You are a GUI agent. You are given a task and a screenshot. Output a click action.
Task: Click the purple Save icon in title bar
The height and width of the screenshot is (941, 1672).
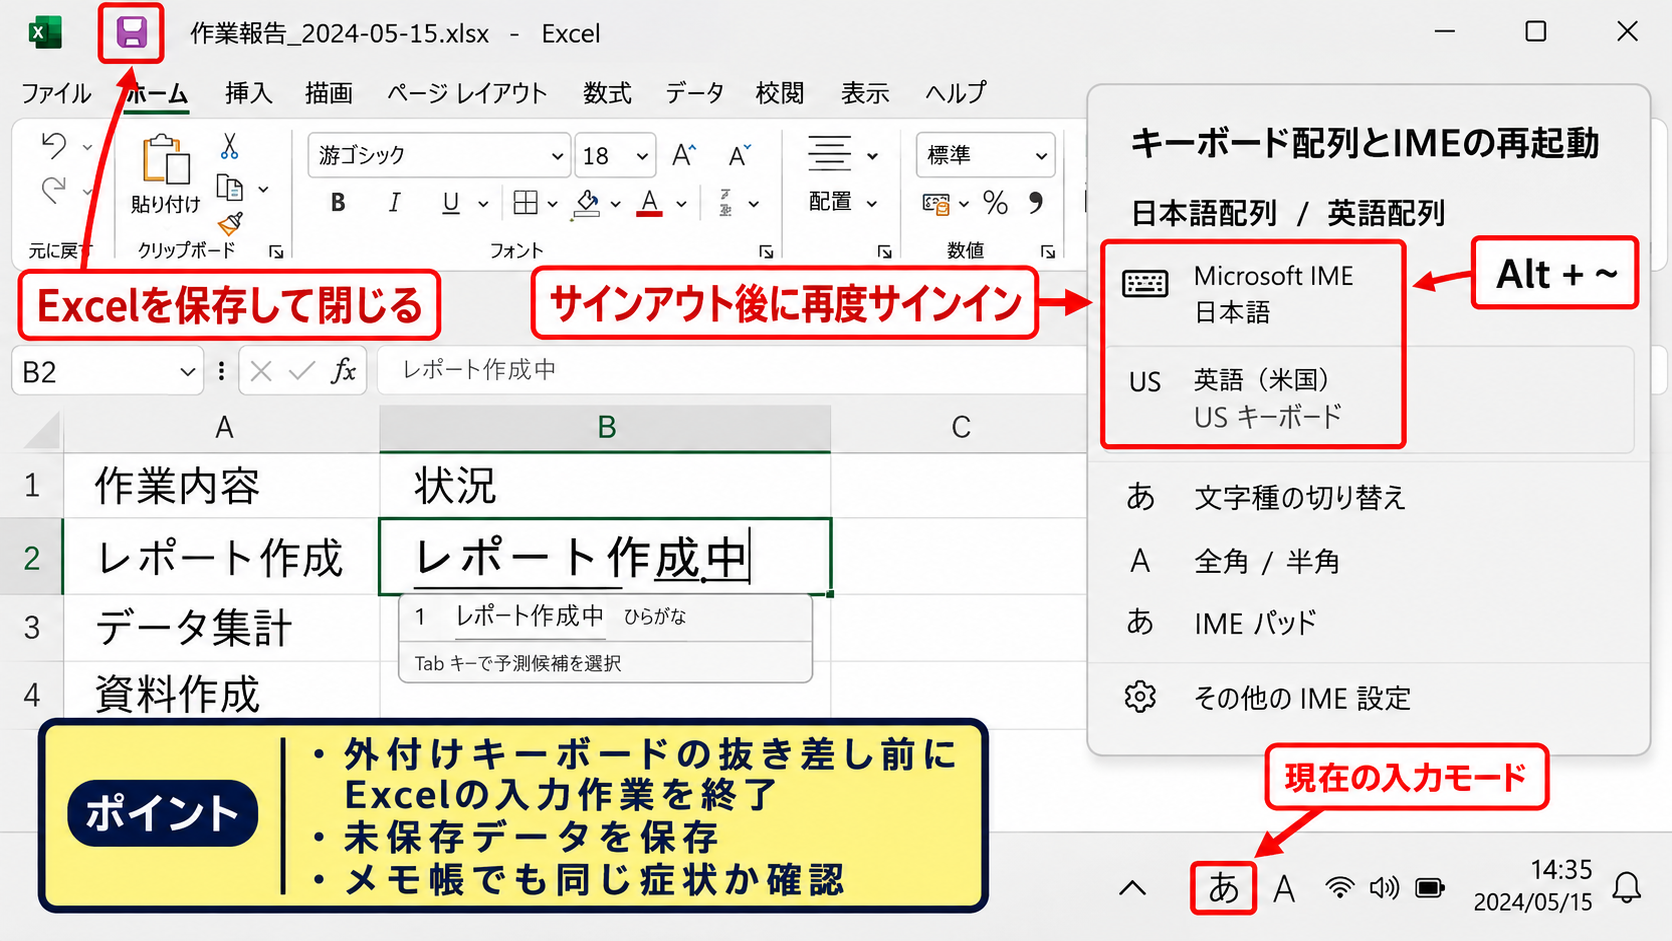pyautogui.click(x=131, y=33)
